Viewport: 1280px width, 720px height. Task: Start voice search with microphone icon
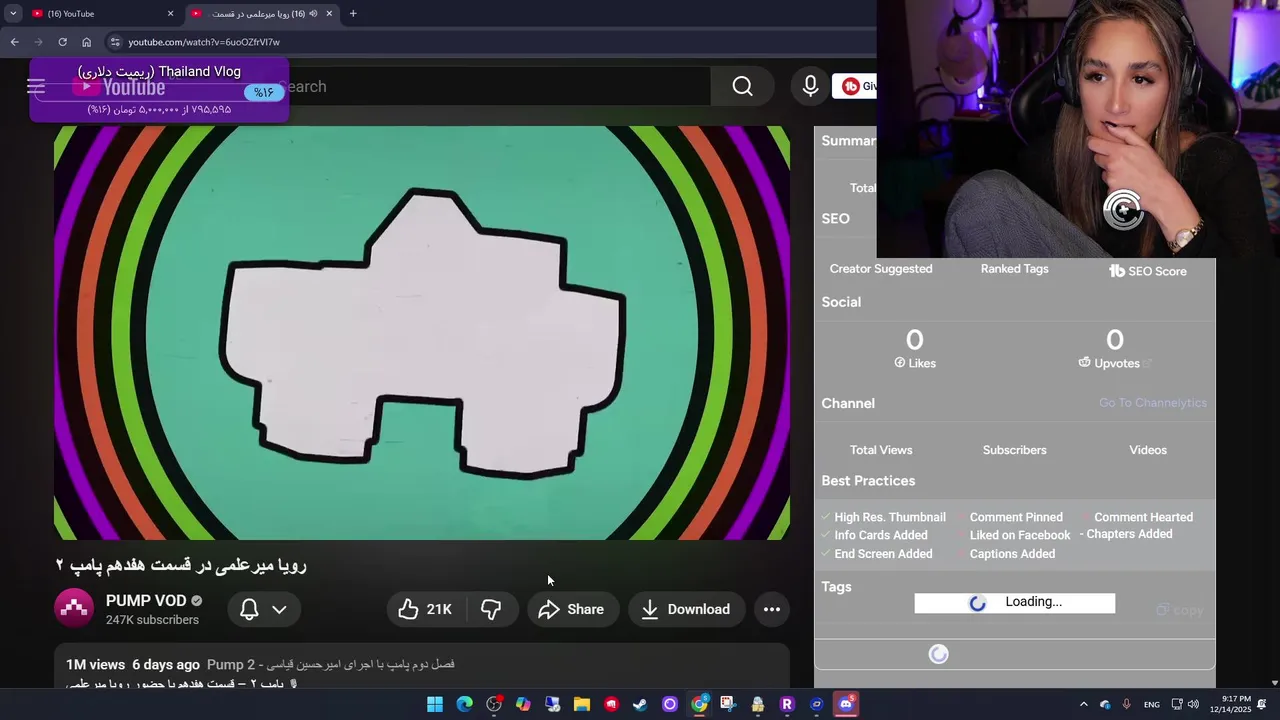click(x=811, y=87)
